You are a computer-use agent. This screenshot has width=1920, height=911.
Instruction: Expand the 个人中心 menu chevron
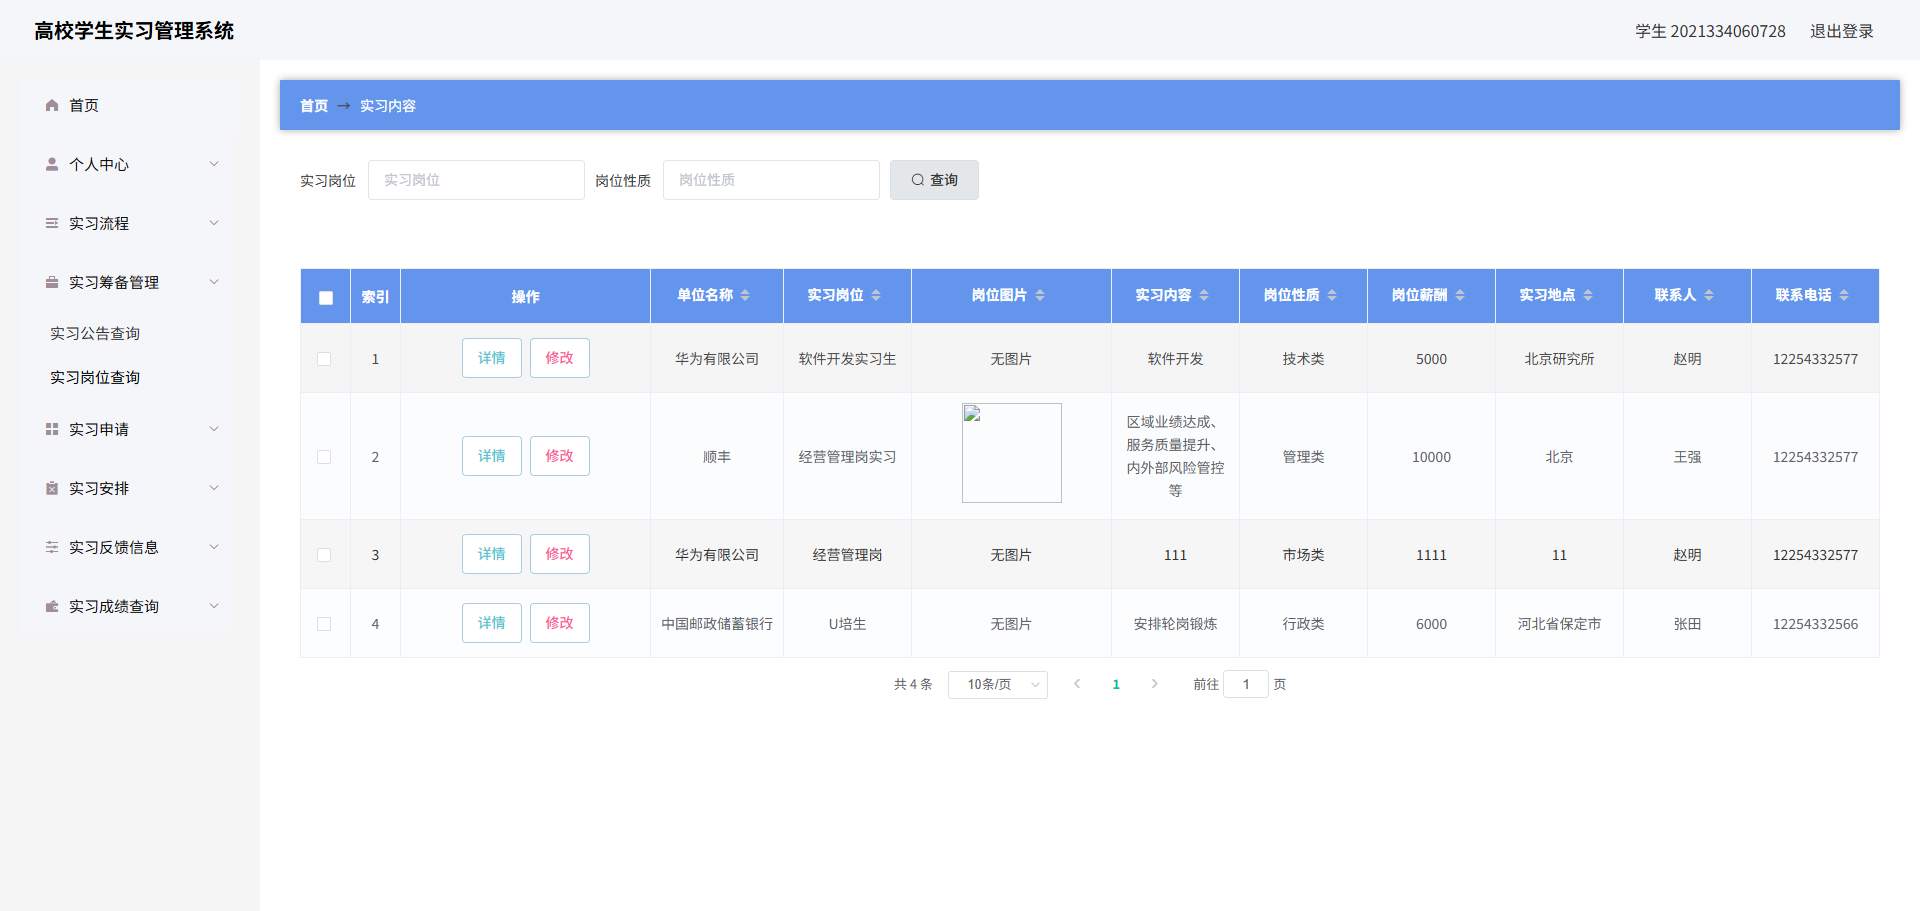[214, 164]
